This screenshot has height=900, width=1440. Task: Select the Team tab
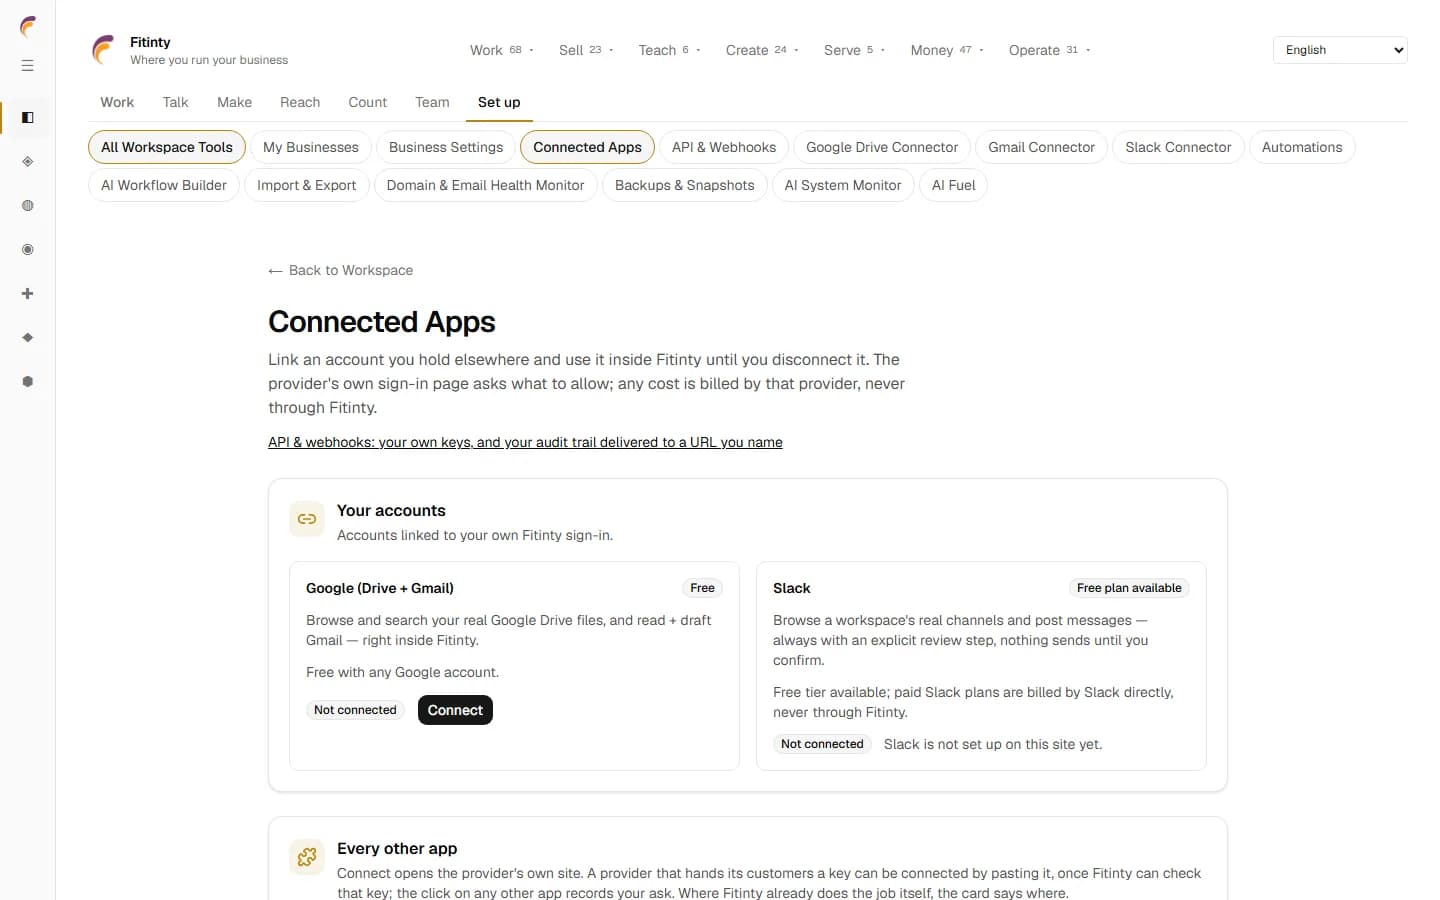point(432,102)
